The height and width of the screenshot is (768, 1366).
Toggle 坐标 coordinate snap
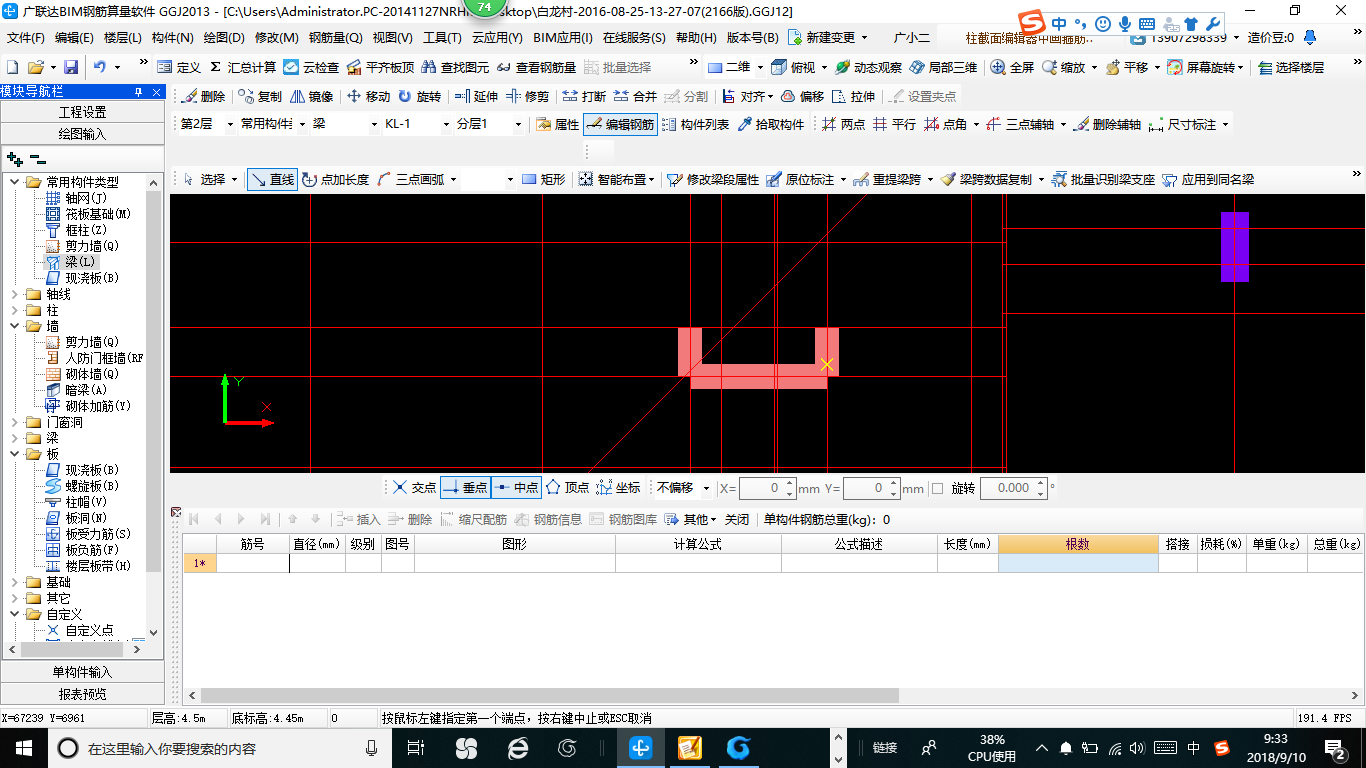(618, 488)
